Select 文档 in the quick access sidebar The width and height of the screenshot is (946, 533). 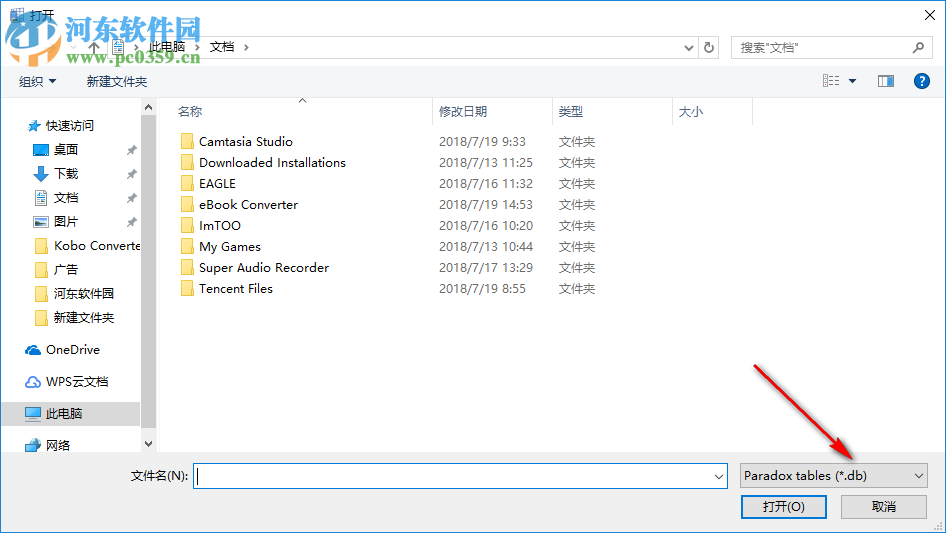coord(66,197)
